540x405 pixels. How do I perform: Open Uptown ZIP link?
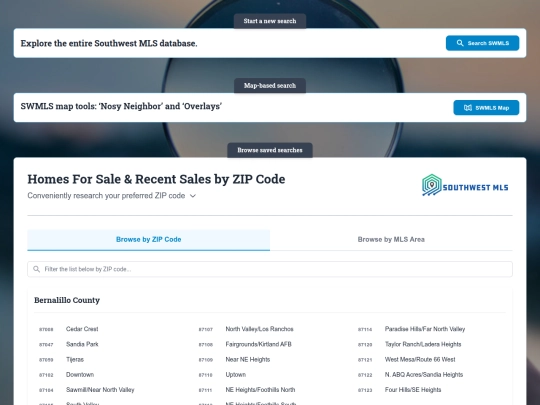pyautogui.click(x=236, y=374)
